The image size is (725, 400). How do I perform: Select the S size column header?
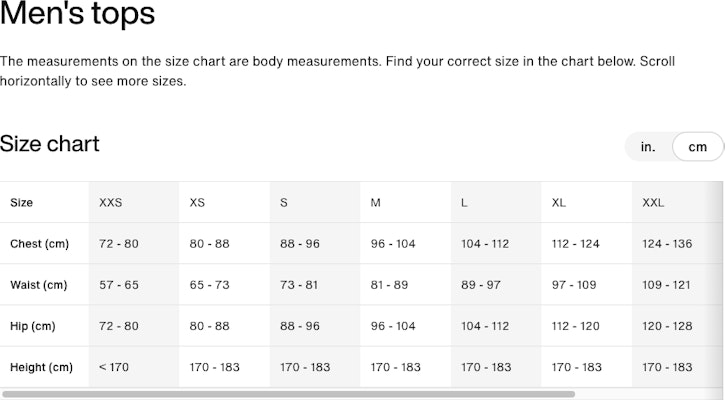point(284,203)
